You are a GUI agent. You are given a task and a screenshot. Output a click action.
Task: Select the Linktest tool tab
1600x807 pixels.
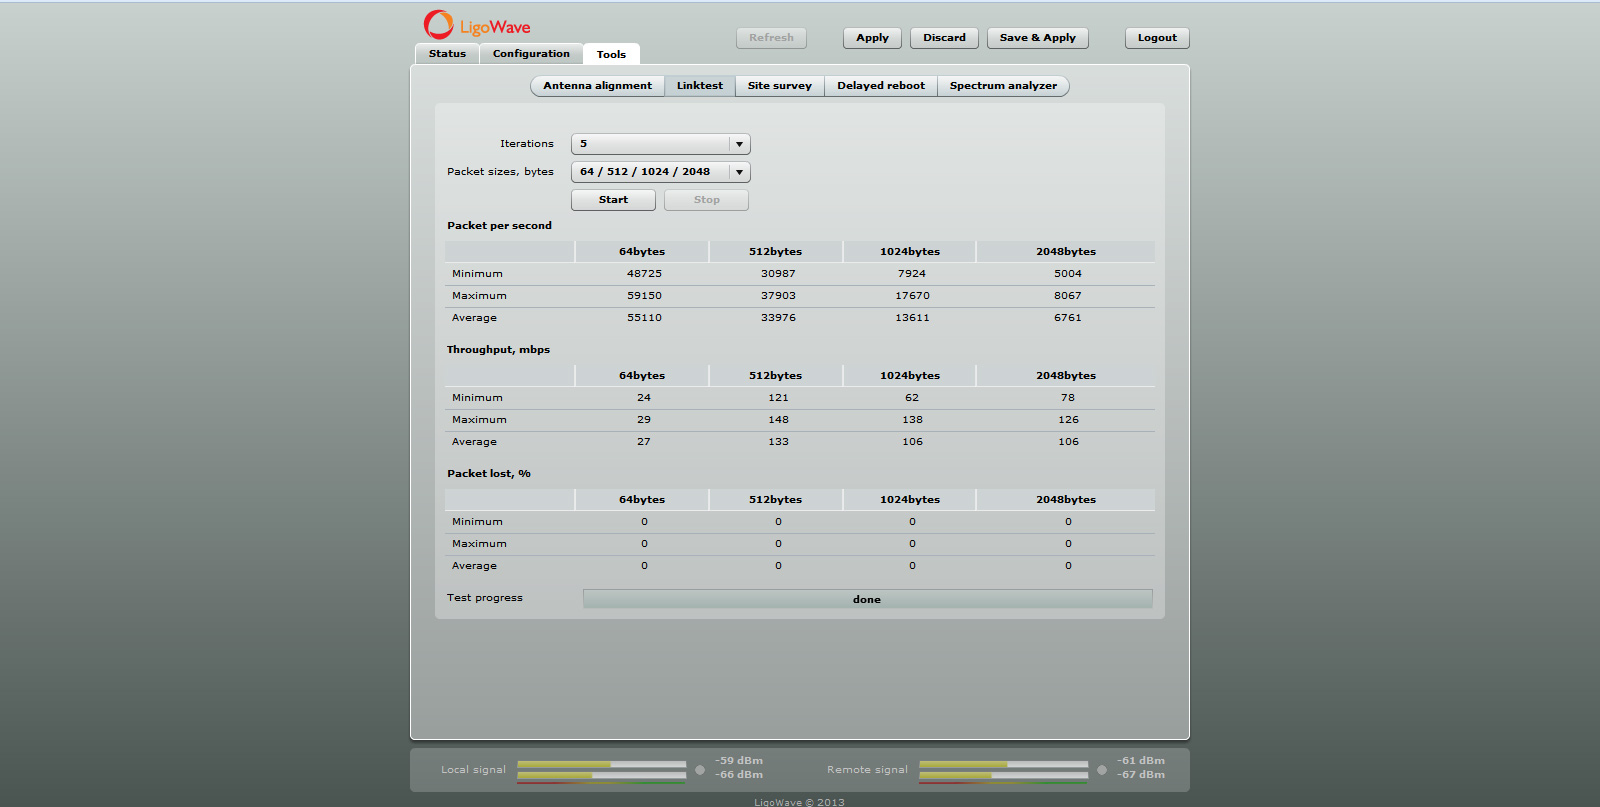click(699, 86)
